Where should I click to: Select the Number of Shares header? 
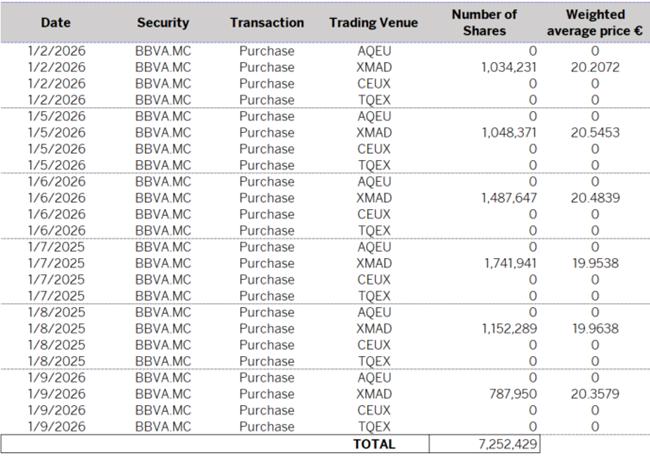coord(484,22)
